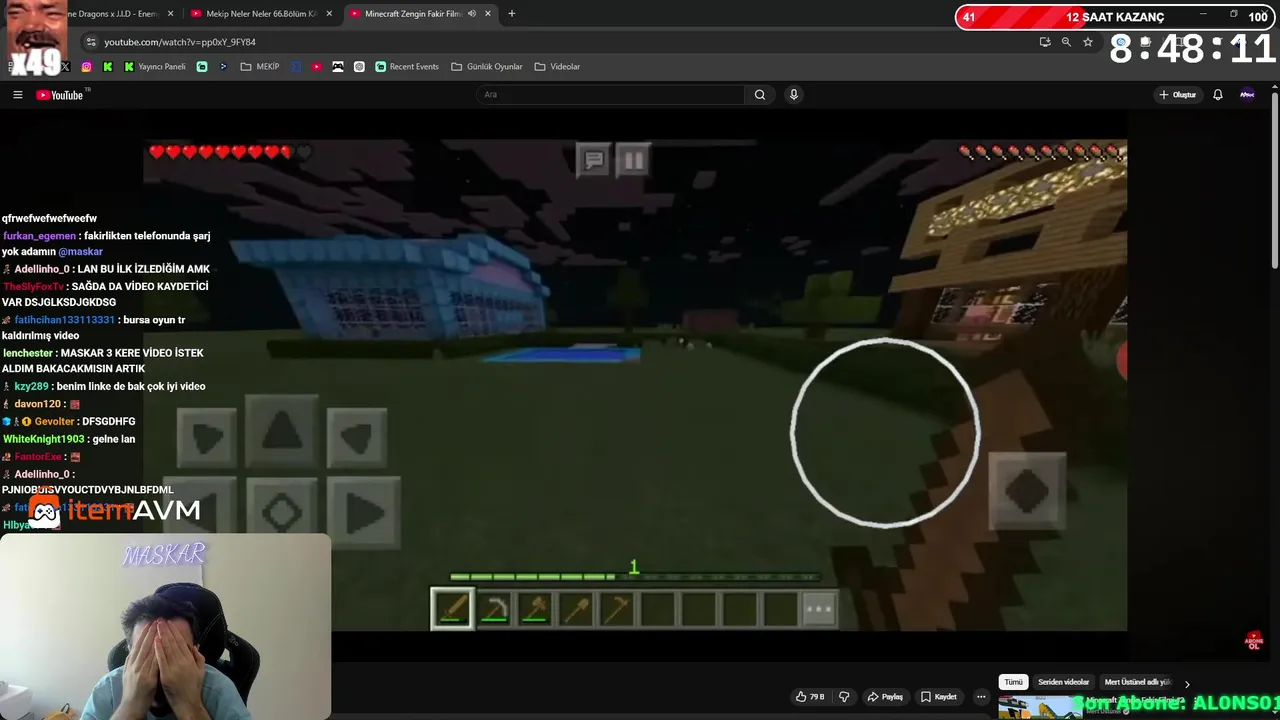The width and height of the screenshot is (1280, 720).
Task: Select the Seriden videolar chip
Action: (1063, 682)
